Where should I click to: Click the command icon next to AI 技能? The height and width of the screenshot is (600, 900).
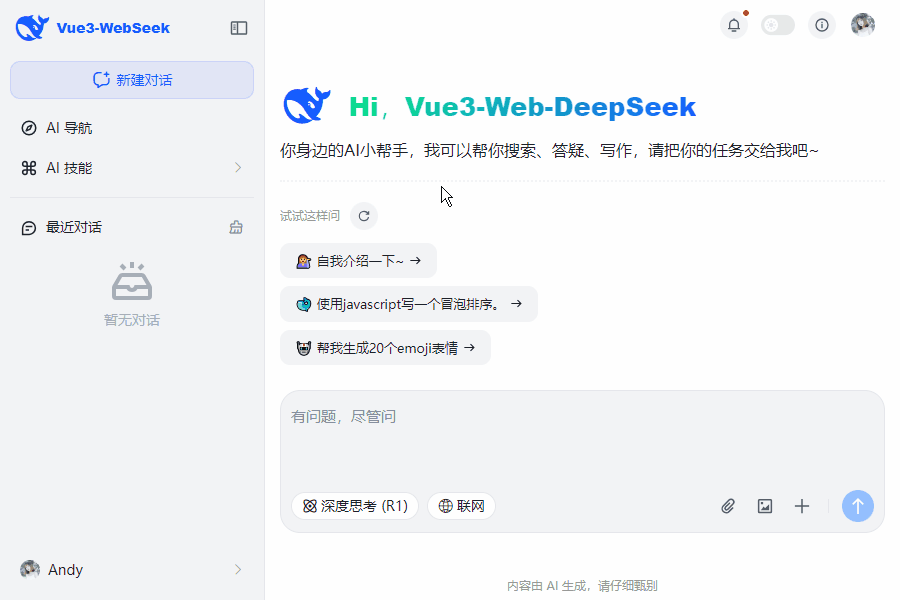[x=29, y=168]
